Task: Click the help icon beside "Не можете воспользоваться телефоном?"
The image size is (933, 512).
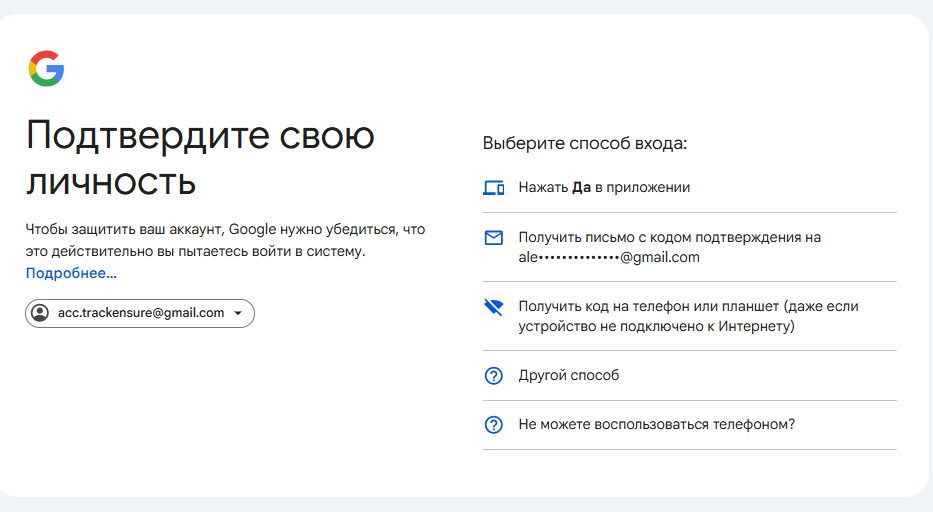Action: [x=493, y=425]
